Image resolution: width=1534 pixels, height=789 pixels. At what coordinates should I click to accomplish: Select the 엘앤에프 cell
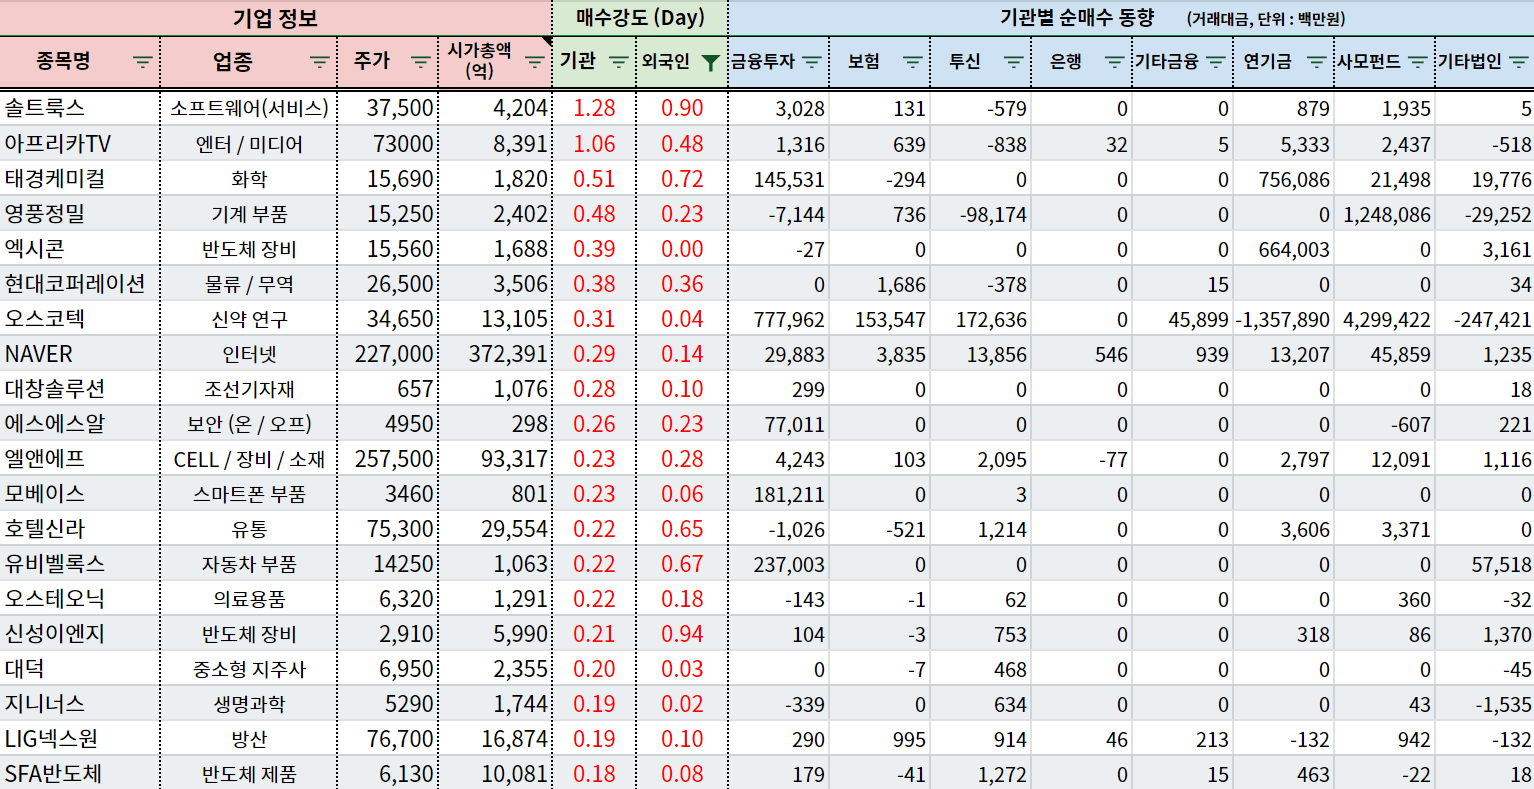point(80,458)
